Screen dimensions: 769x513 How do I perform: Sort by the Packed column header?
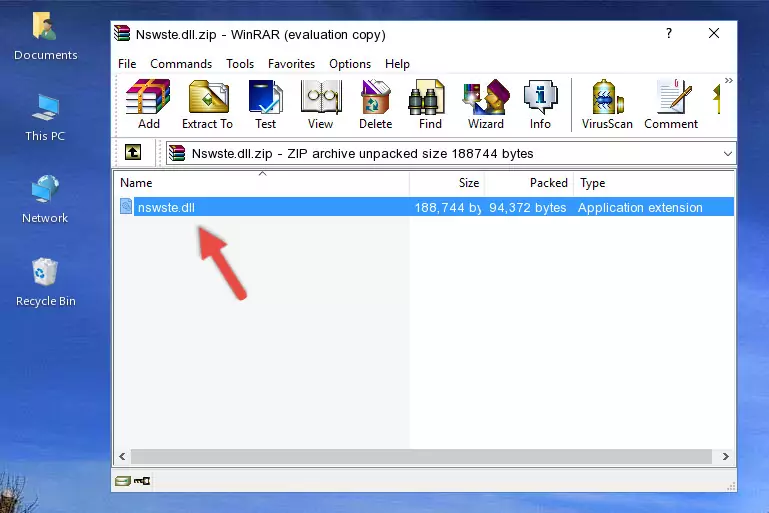528,182
